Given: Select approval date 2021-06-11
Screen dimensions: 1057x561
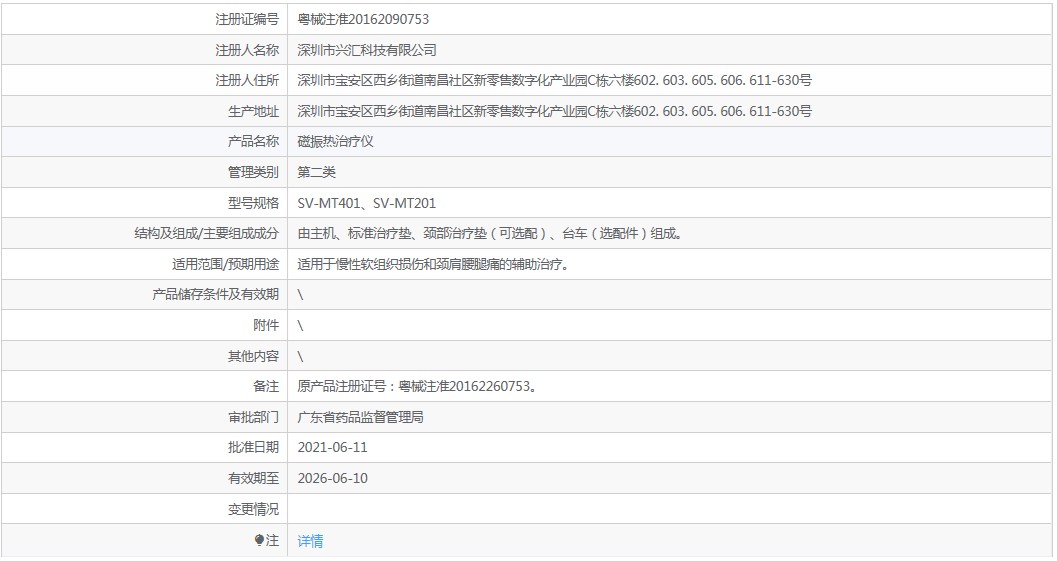Looking at the screenshot, I should click(332, 448).
